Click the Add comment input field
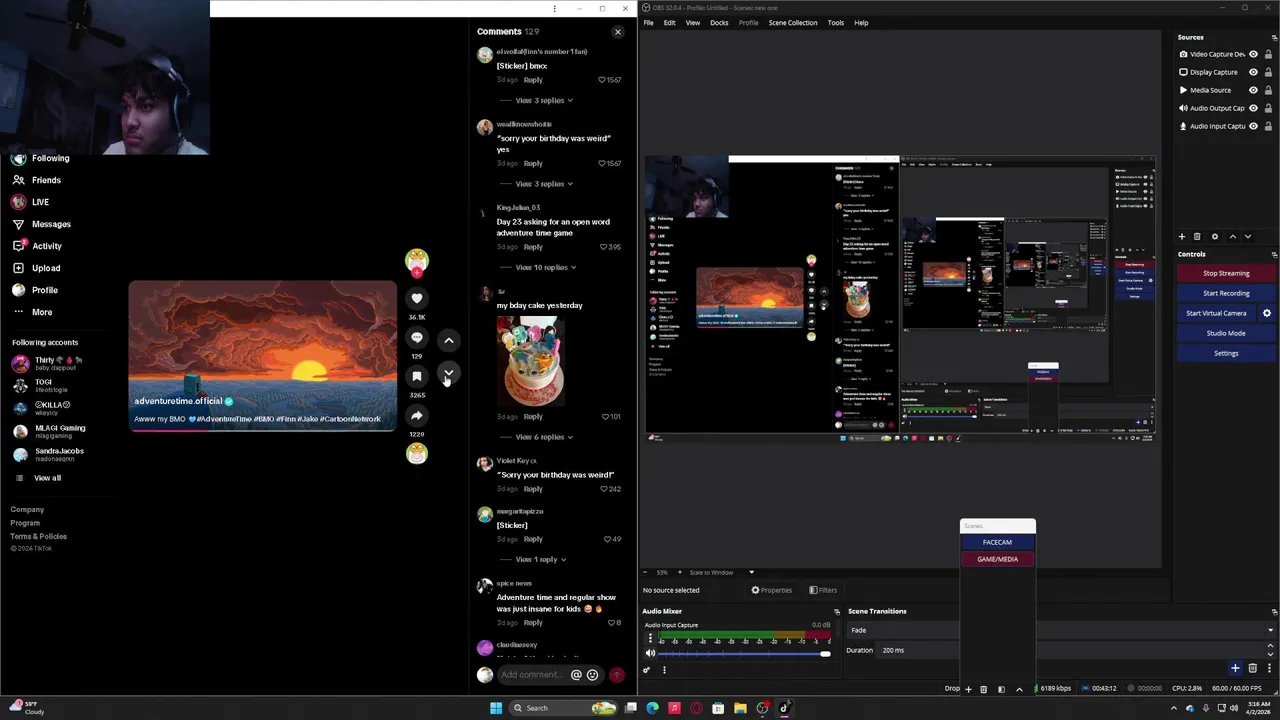 pyautogui.click(x=533, y=675)
